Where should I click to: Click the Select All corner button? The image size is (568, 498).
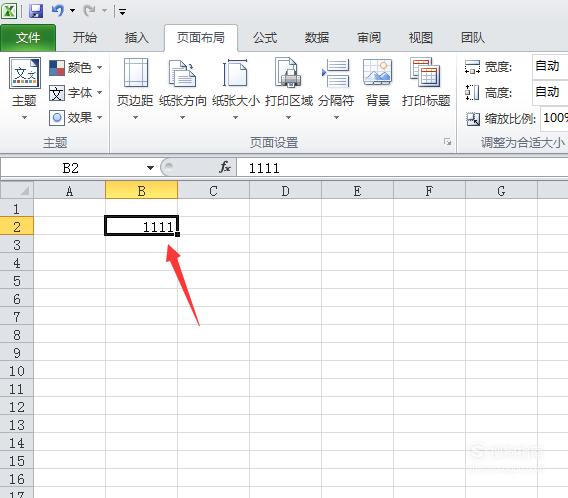(17, 190)
